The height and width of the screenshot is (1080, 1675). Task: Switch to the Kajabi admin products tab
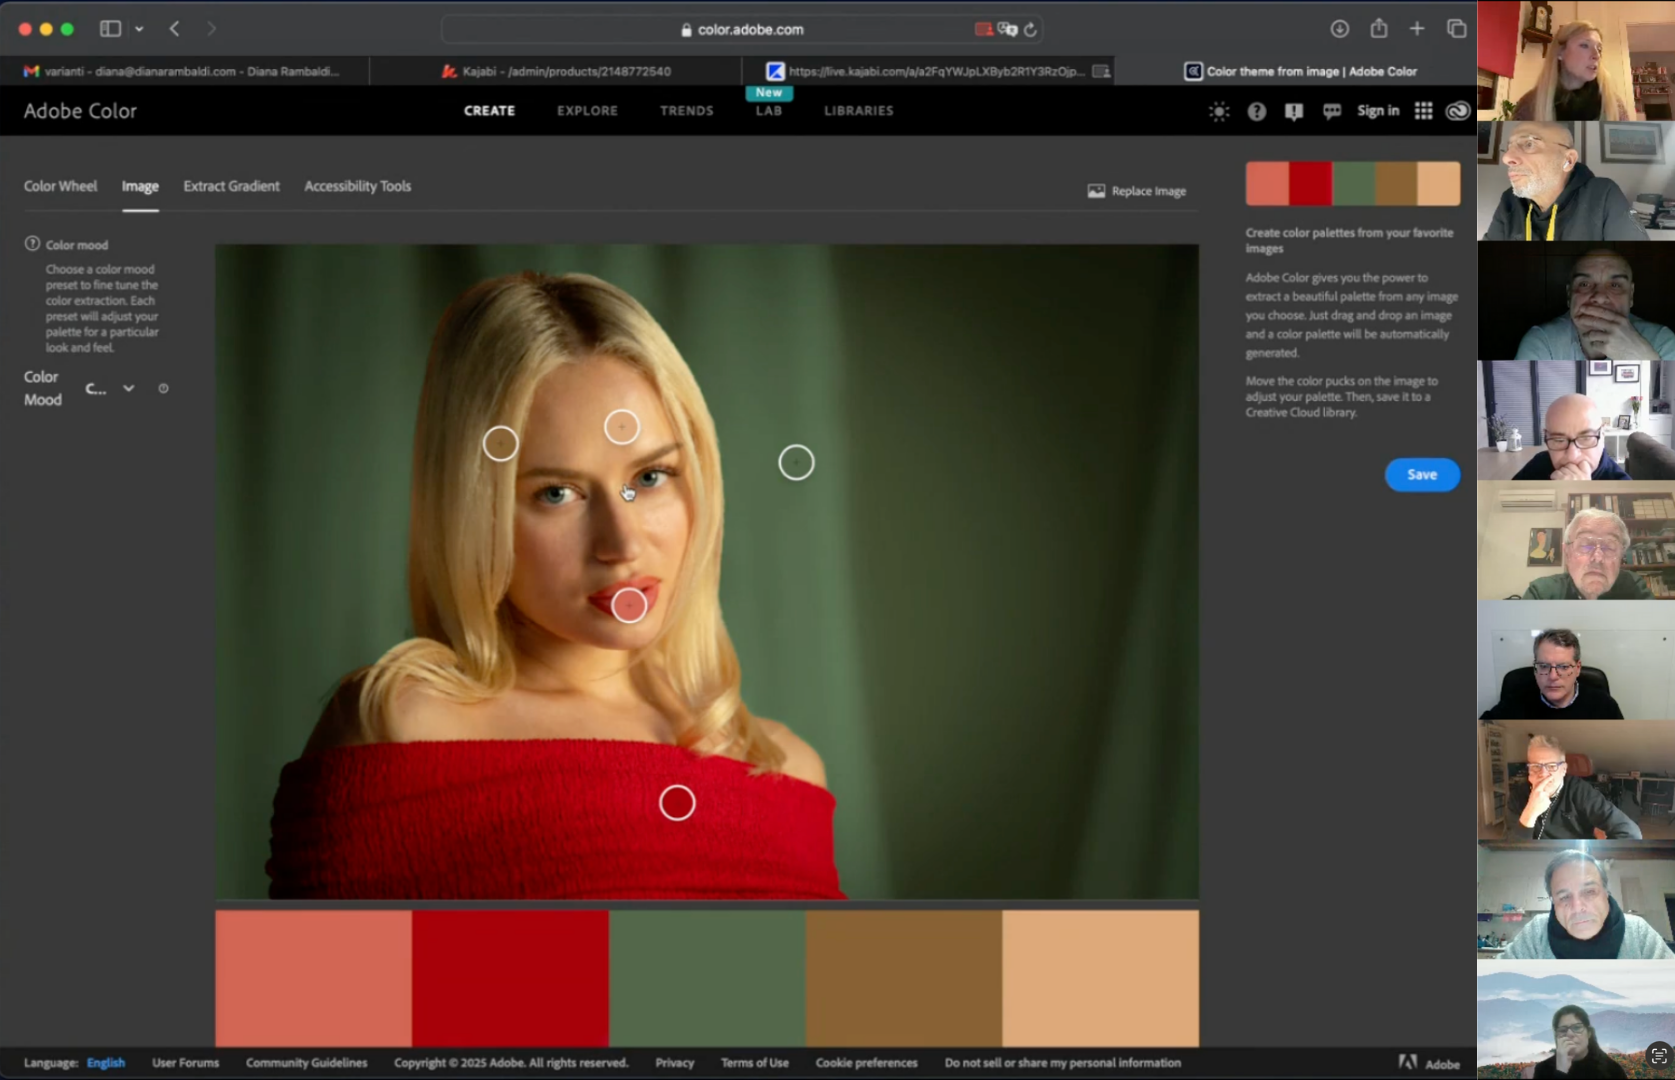[x=556, y=71]
